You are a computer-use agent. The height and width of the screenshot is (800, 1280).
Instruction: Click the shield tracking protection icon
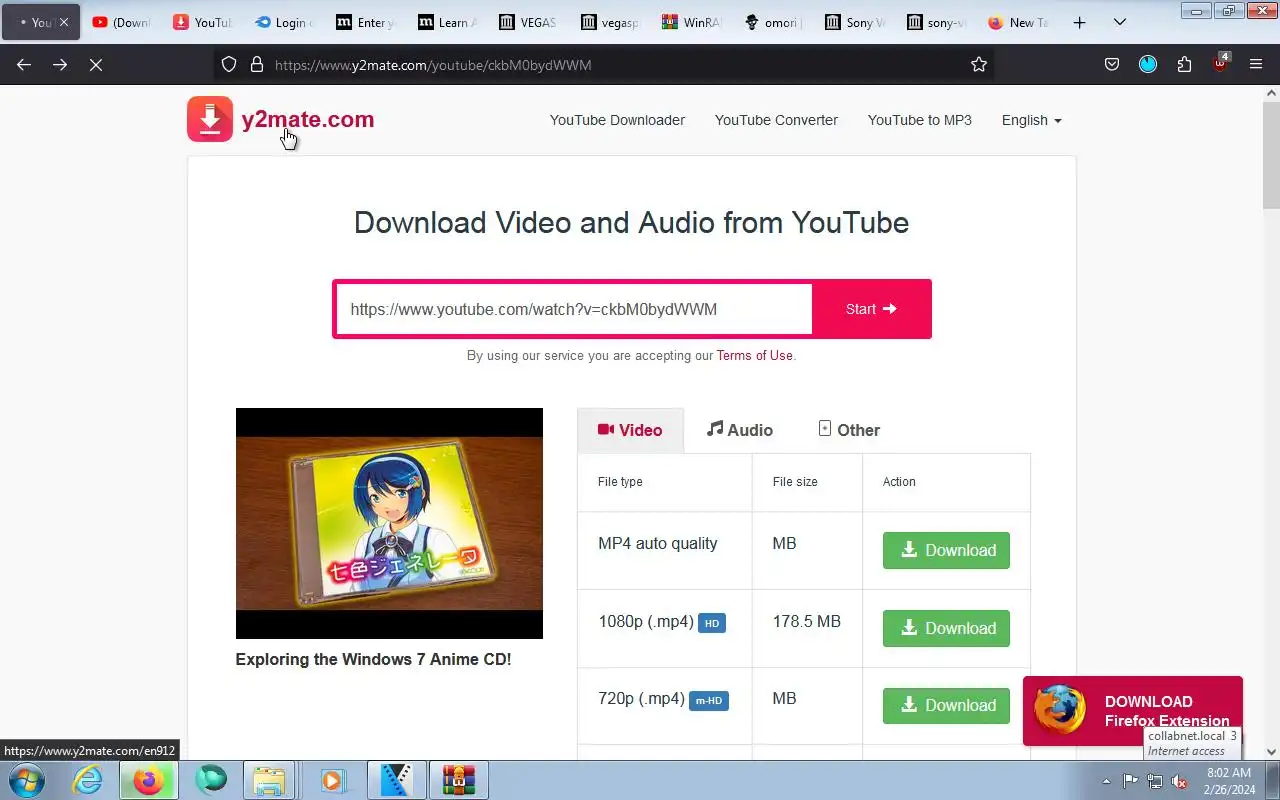pyautogui.click(x=229, y=64)
